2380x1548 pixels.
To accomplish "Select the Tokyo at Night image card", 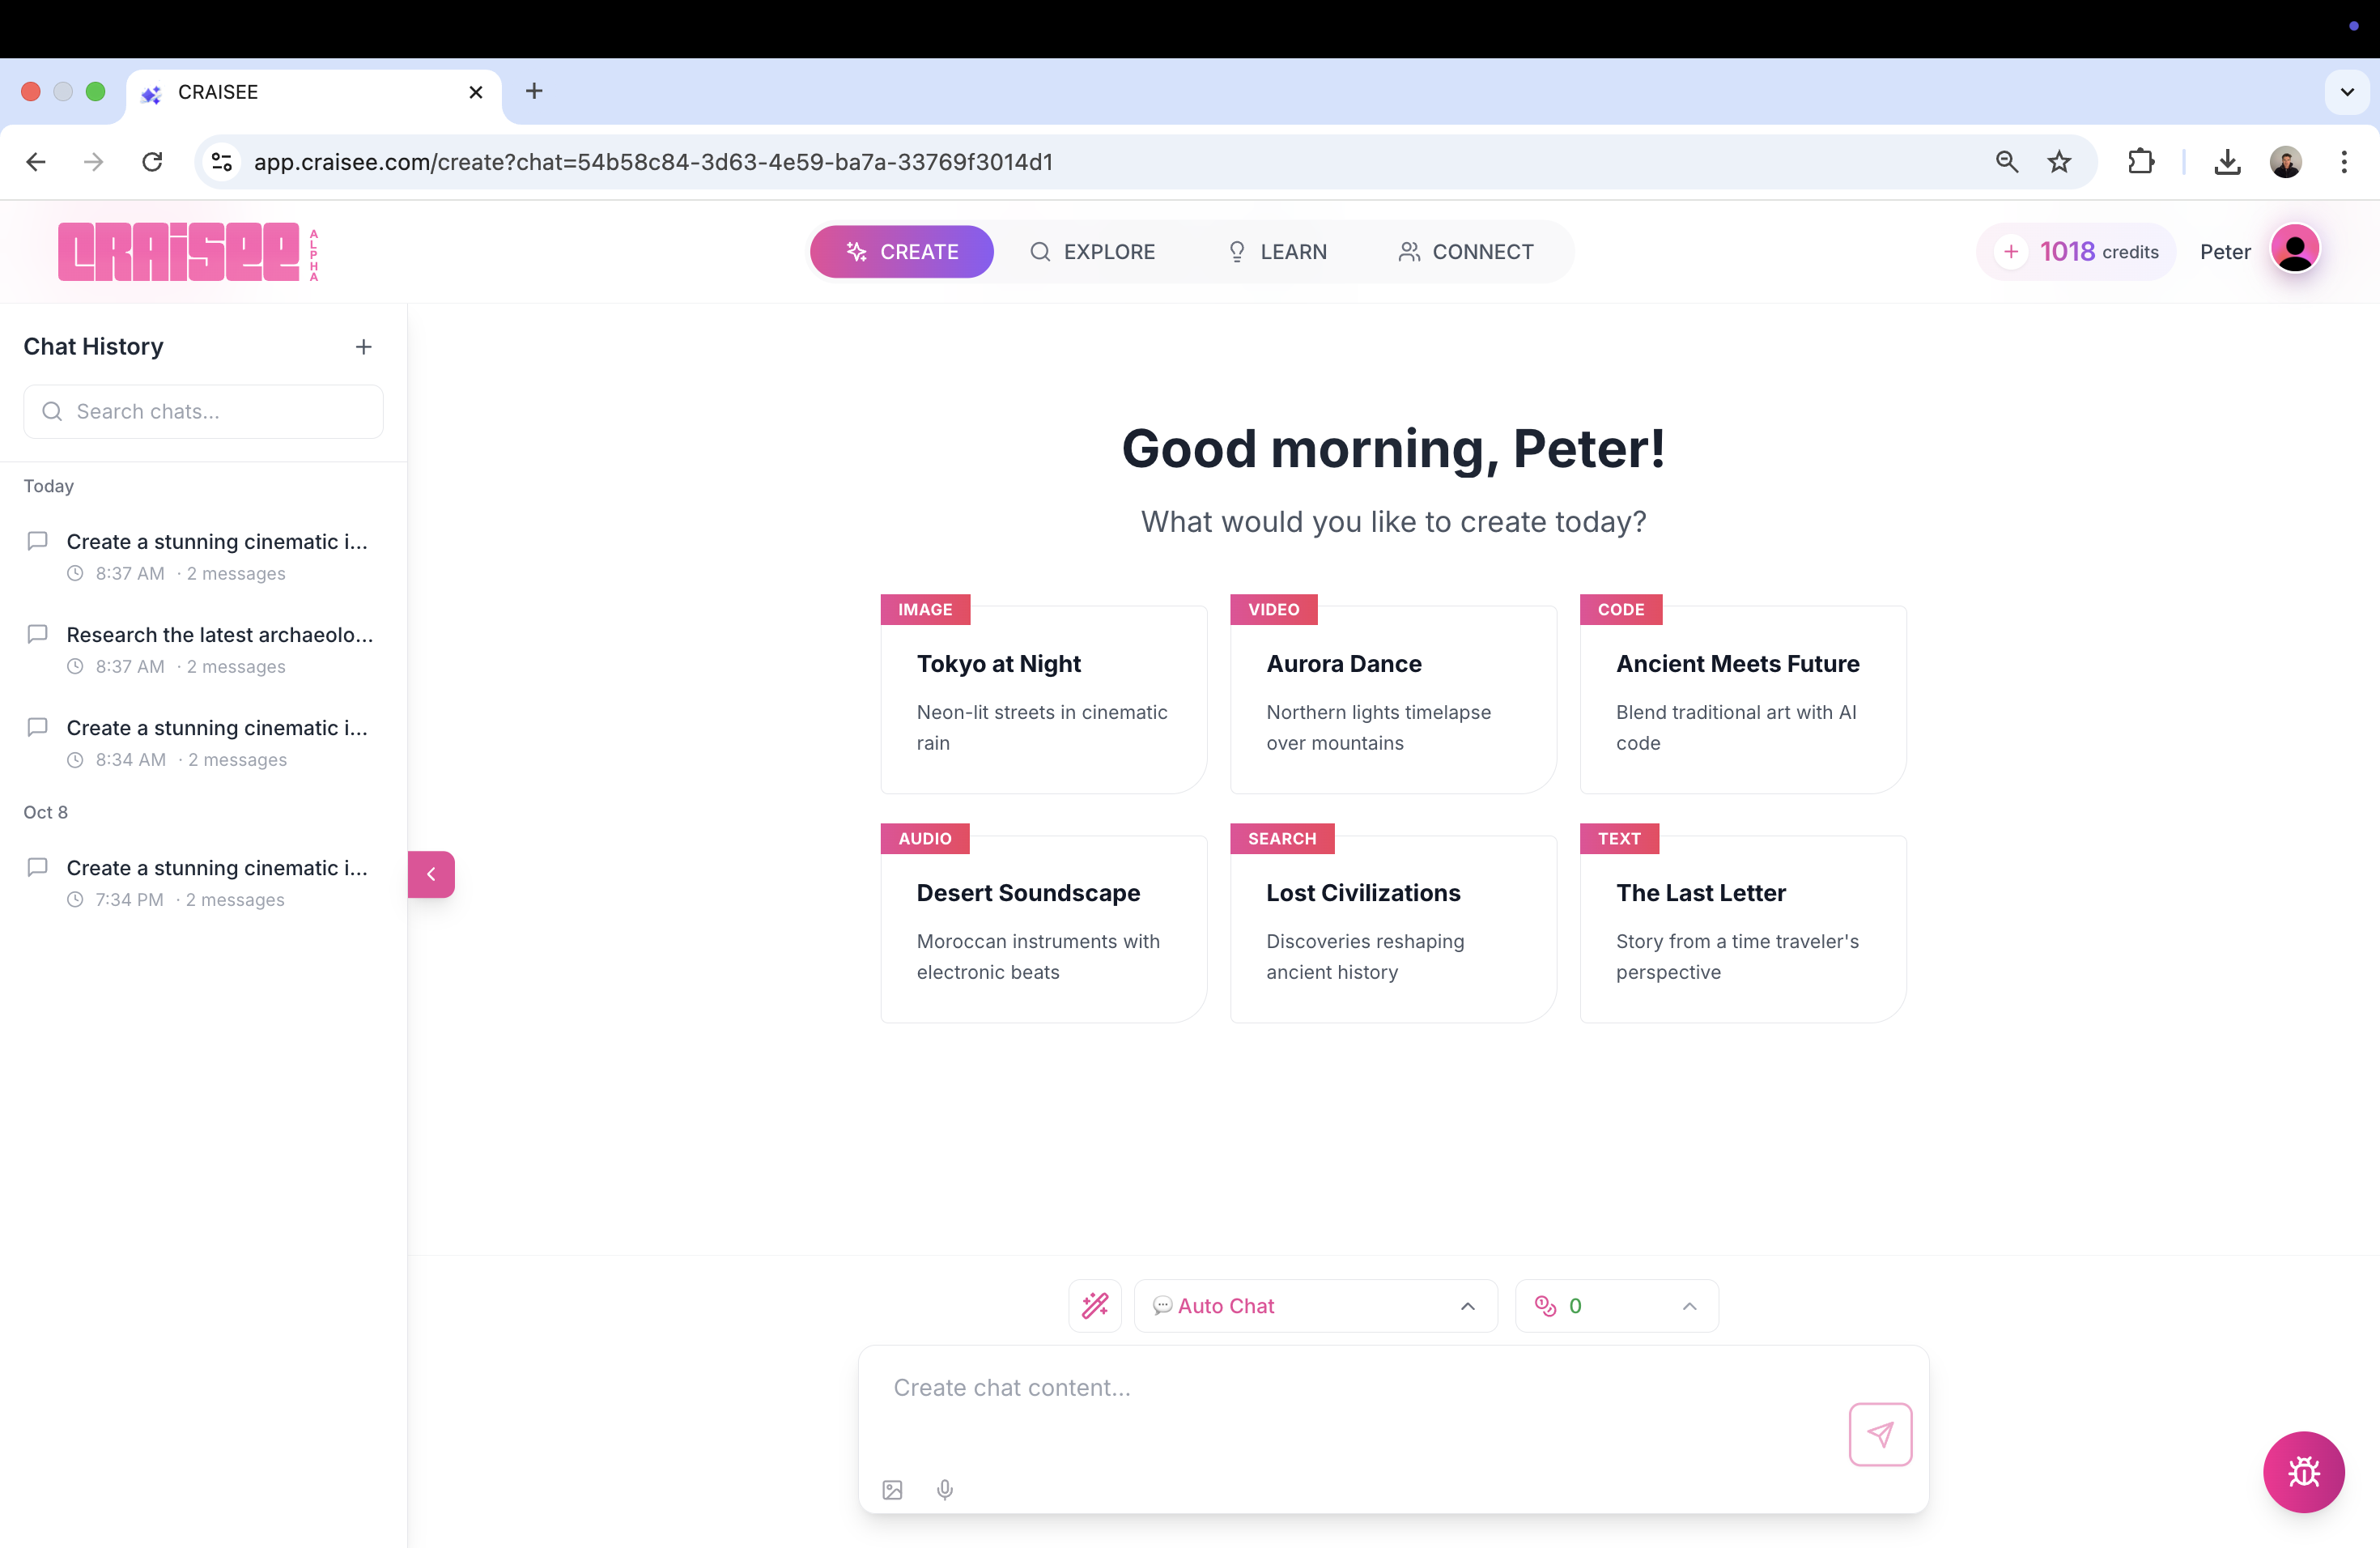I will 1043,700.
